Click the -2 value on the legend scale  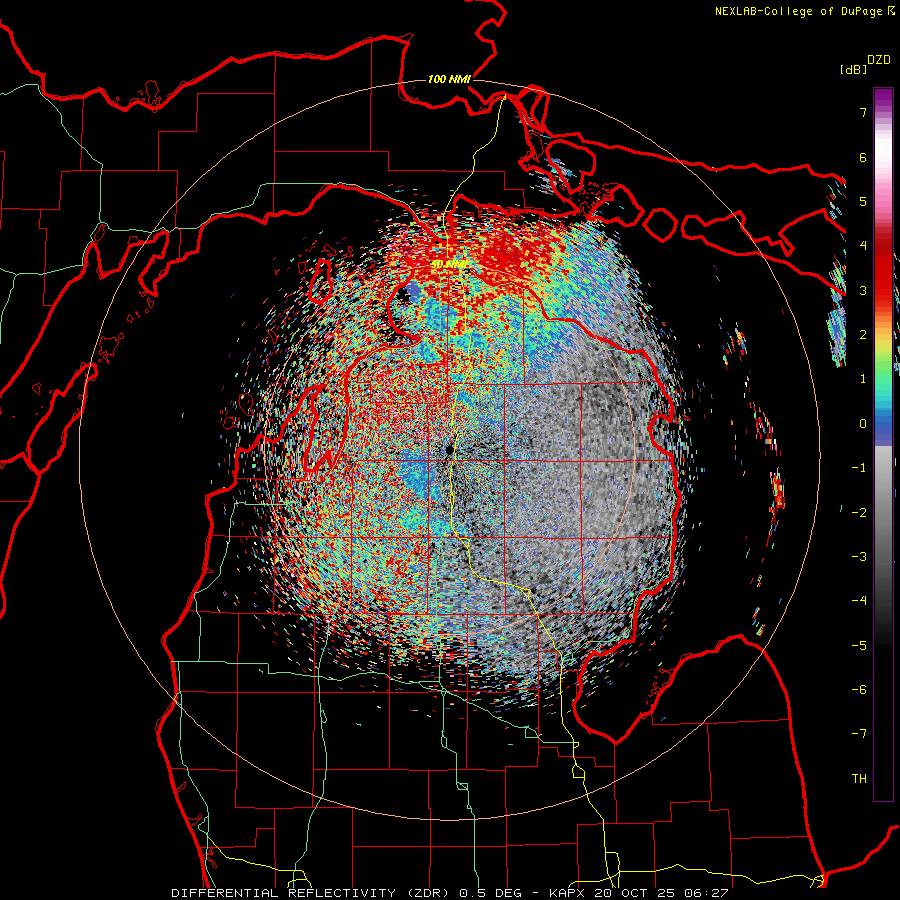(x=859, y=513)
